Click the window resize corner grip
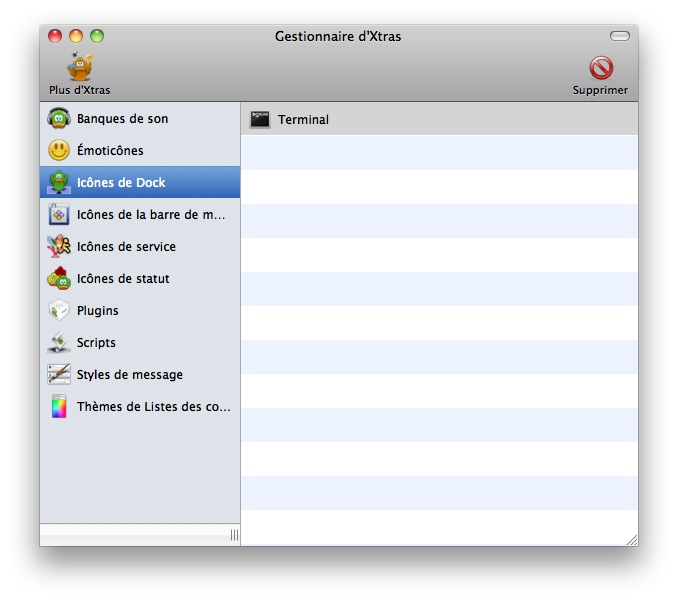Image resolution: width=678 pixels, height=601 pixels. 631,539
